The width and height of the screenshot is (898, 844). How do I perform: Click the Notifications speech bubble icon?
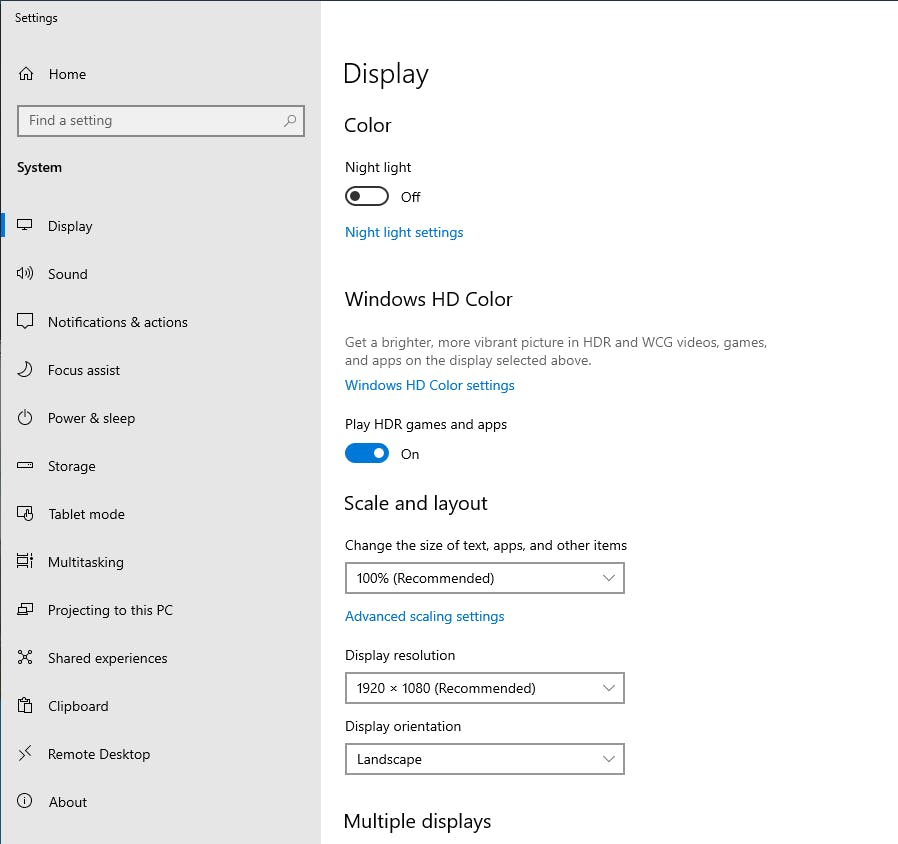coord(25,321)
